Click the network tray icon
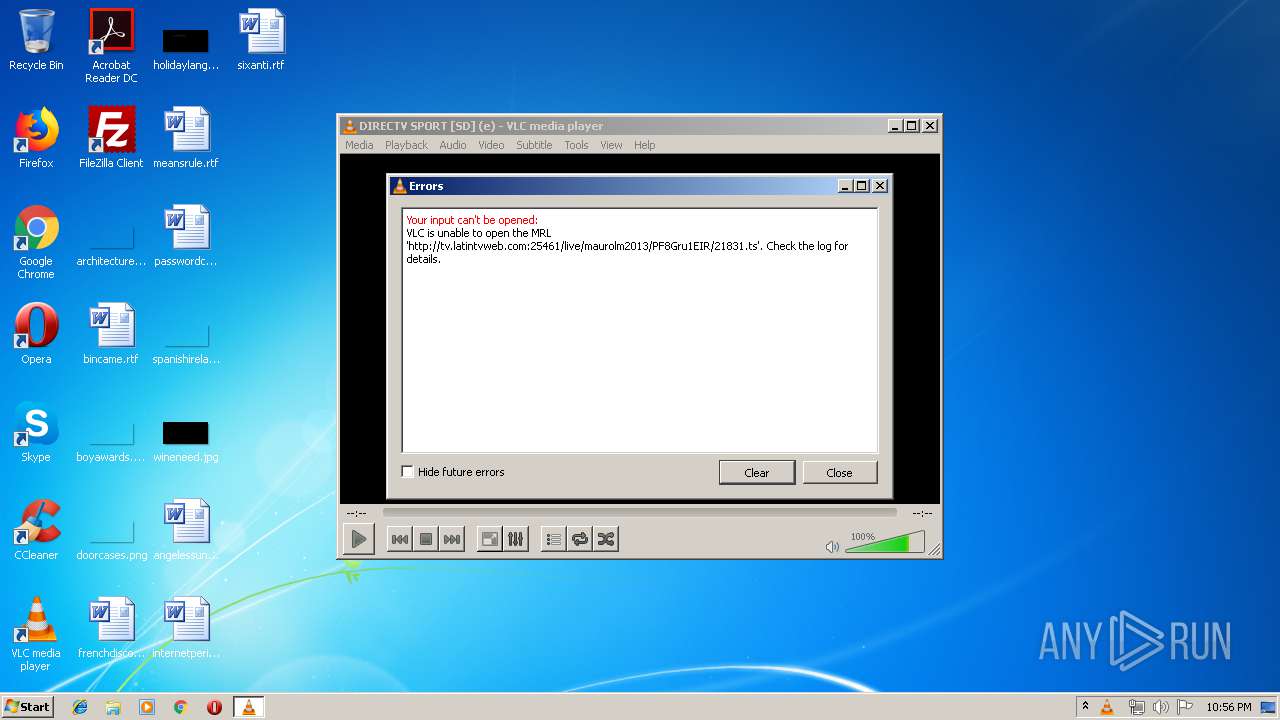The height and width of the screenshot is (720, 1280). pos(1136,707)
